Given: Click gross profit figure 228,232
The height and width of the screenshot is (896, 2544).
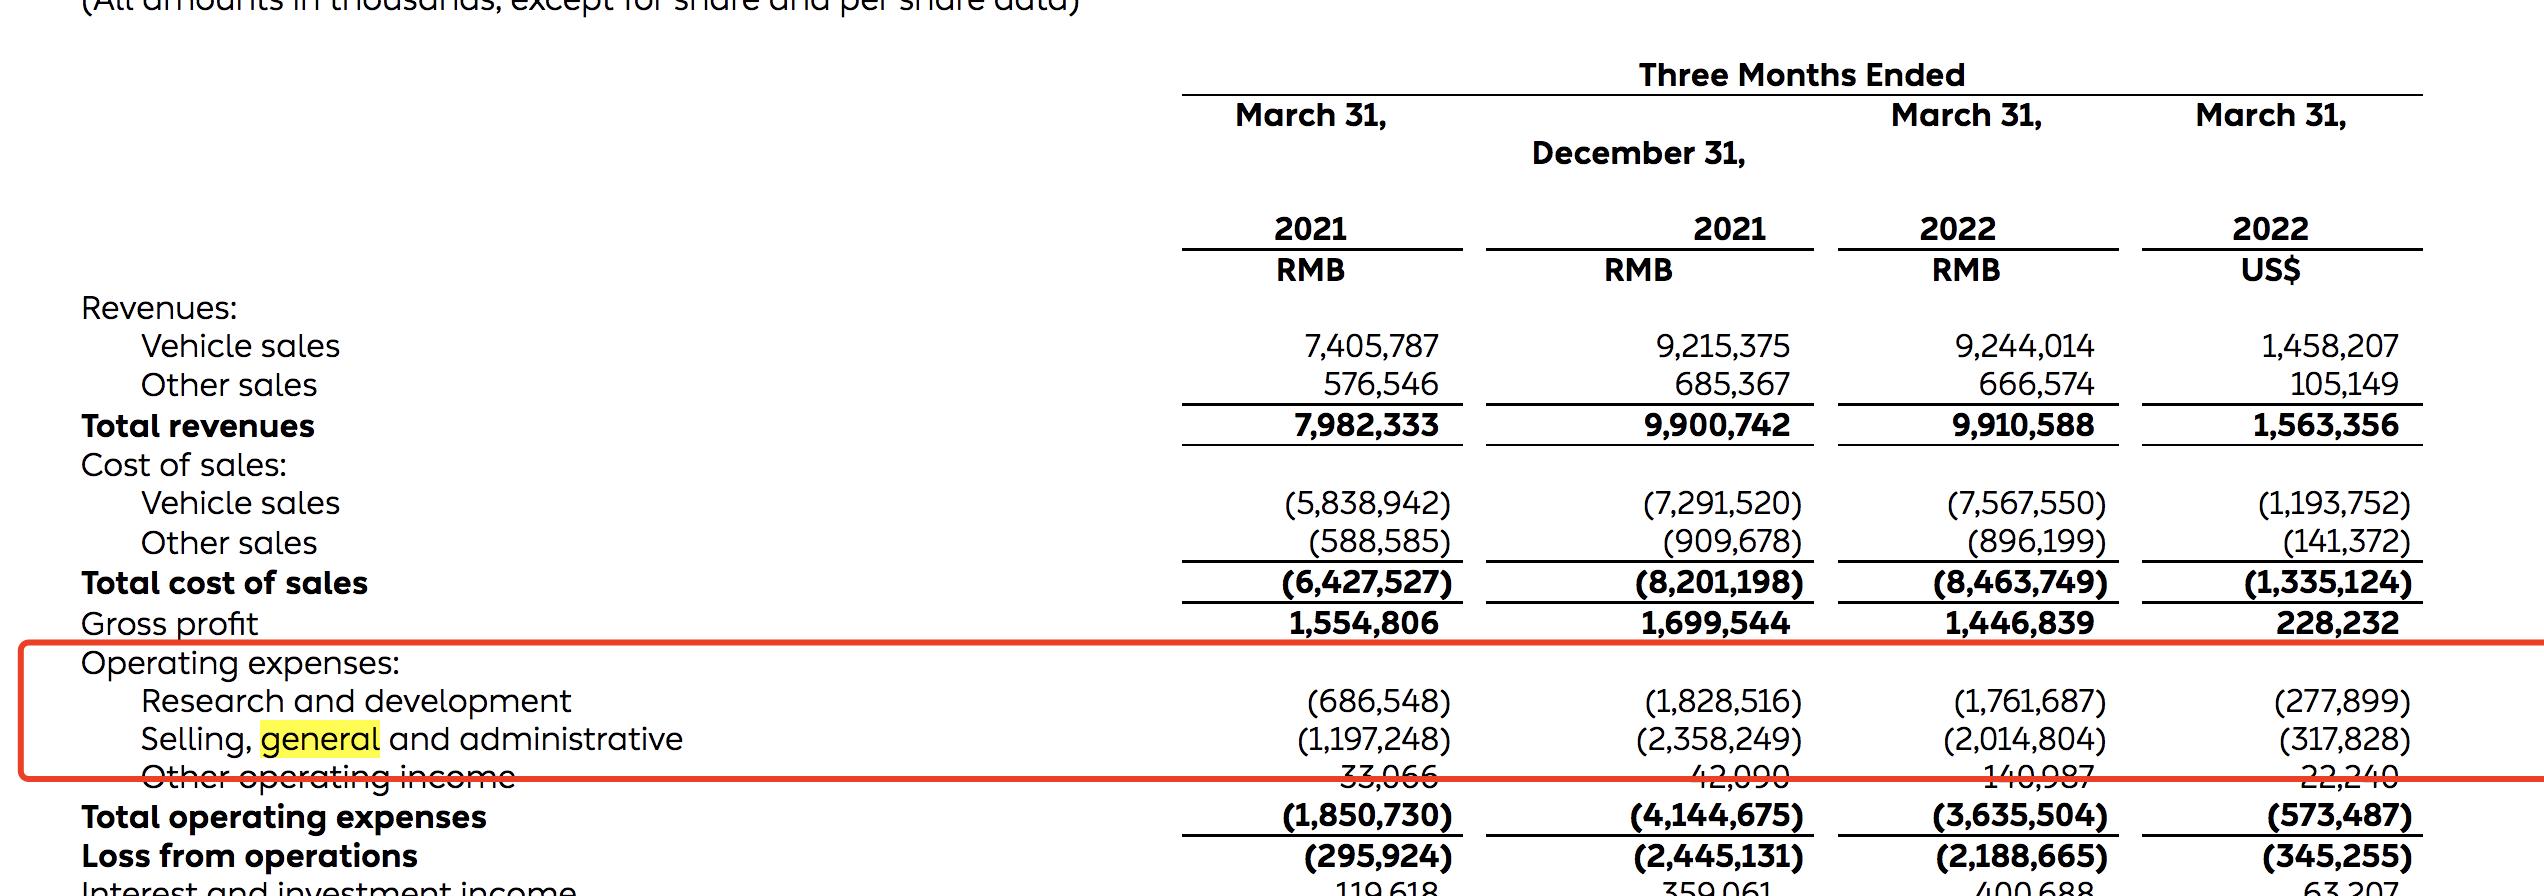Looking at the screenshot, I should (x=2338, y=623).
